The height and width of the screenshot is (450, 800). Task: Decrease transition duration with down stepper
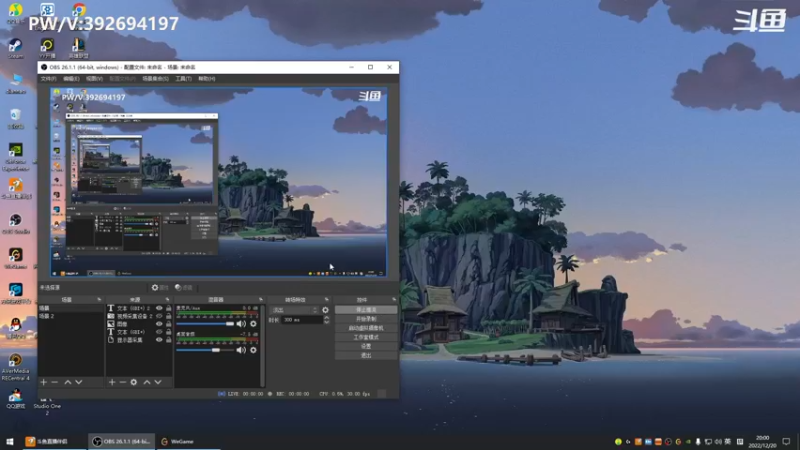(x=327, y=322)
